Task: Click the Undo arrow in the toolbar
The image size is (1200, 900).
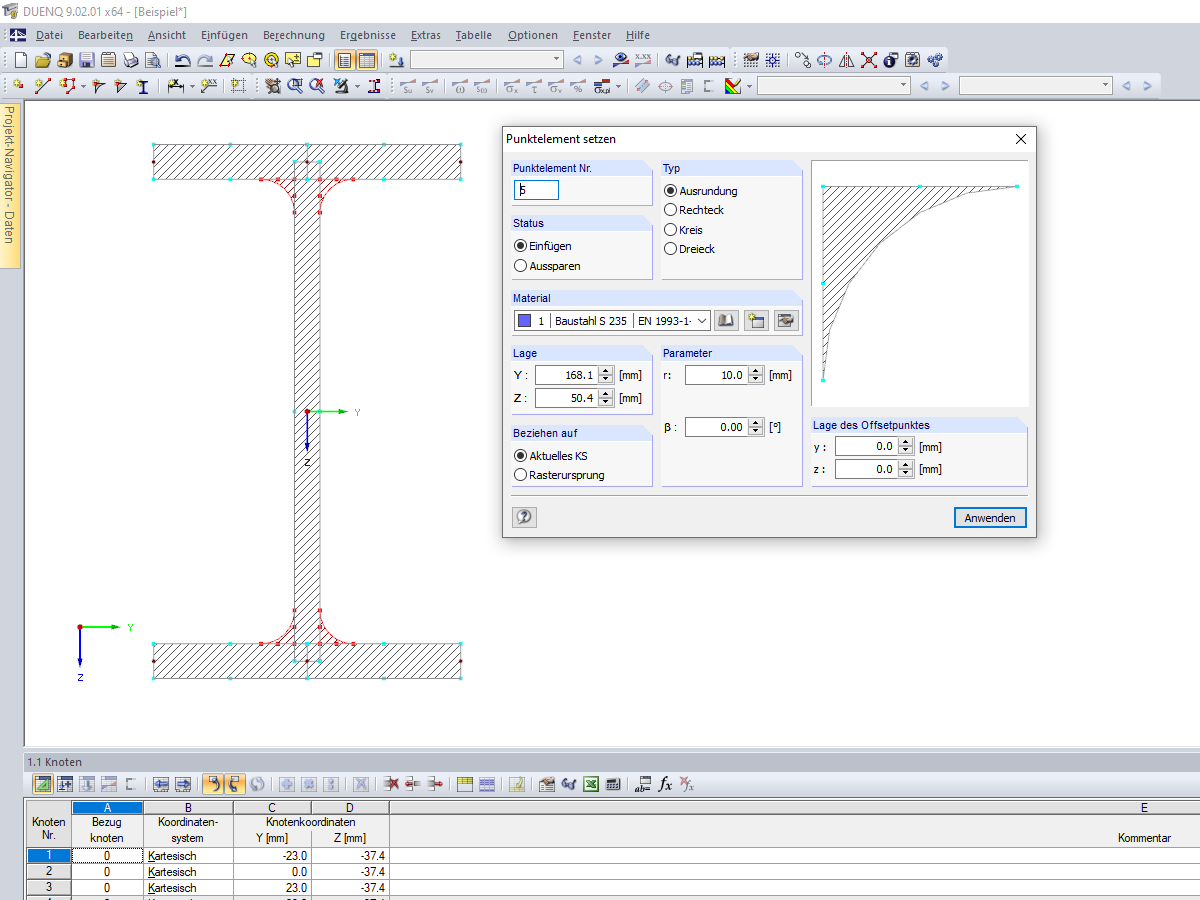Action: [x=183, y=60]
